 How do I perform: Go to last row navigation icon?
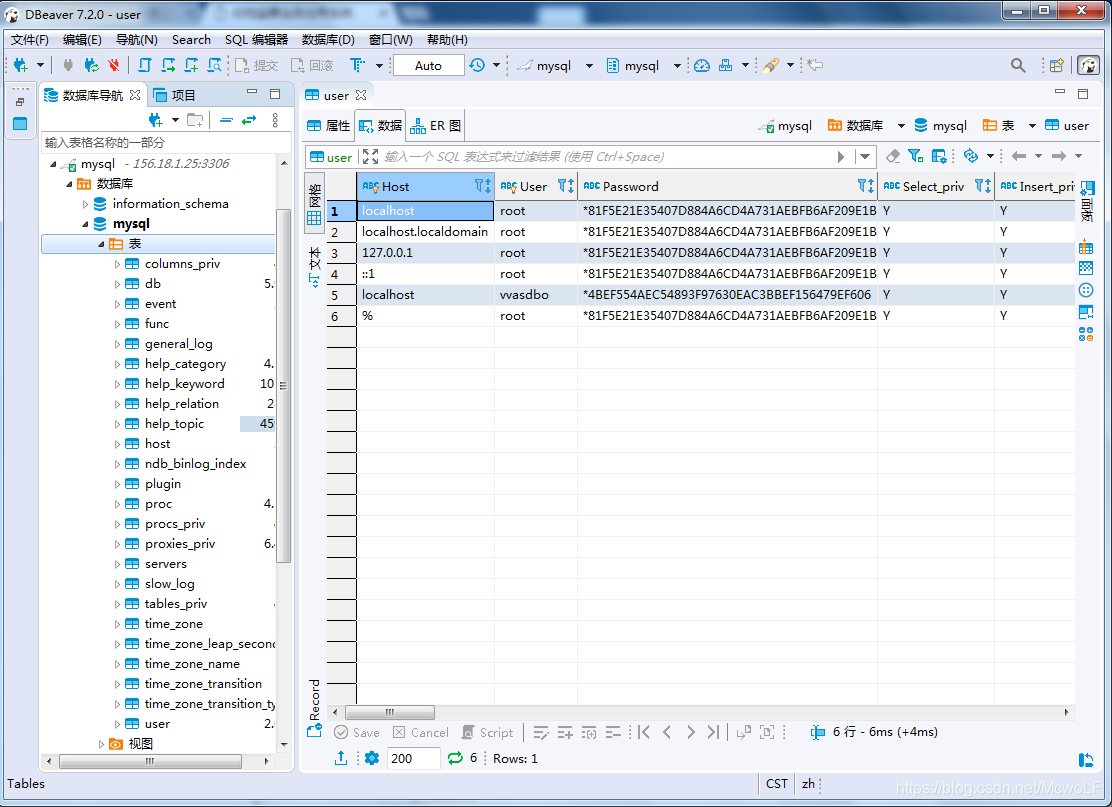tap(713, 732)
